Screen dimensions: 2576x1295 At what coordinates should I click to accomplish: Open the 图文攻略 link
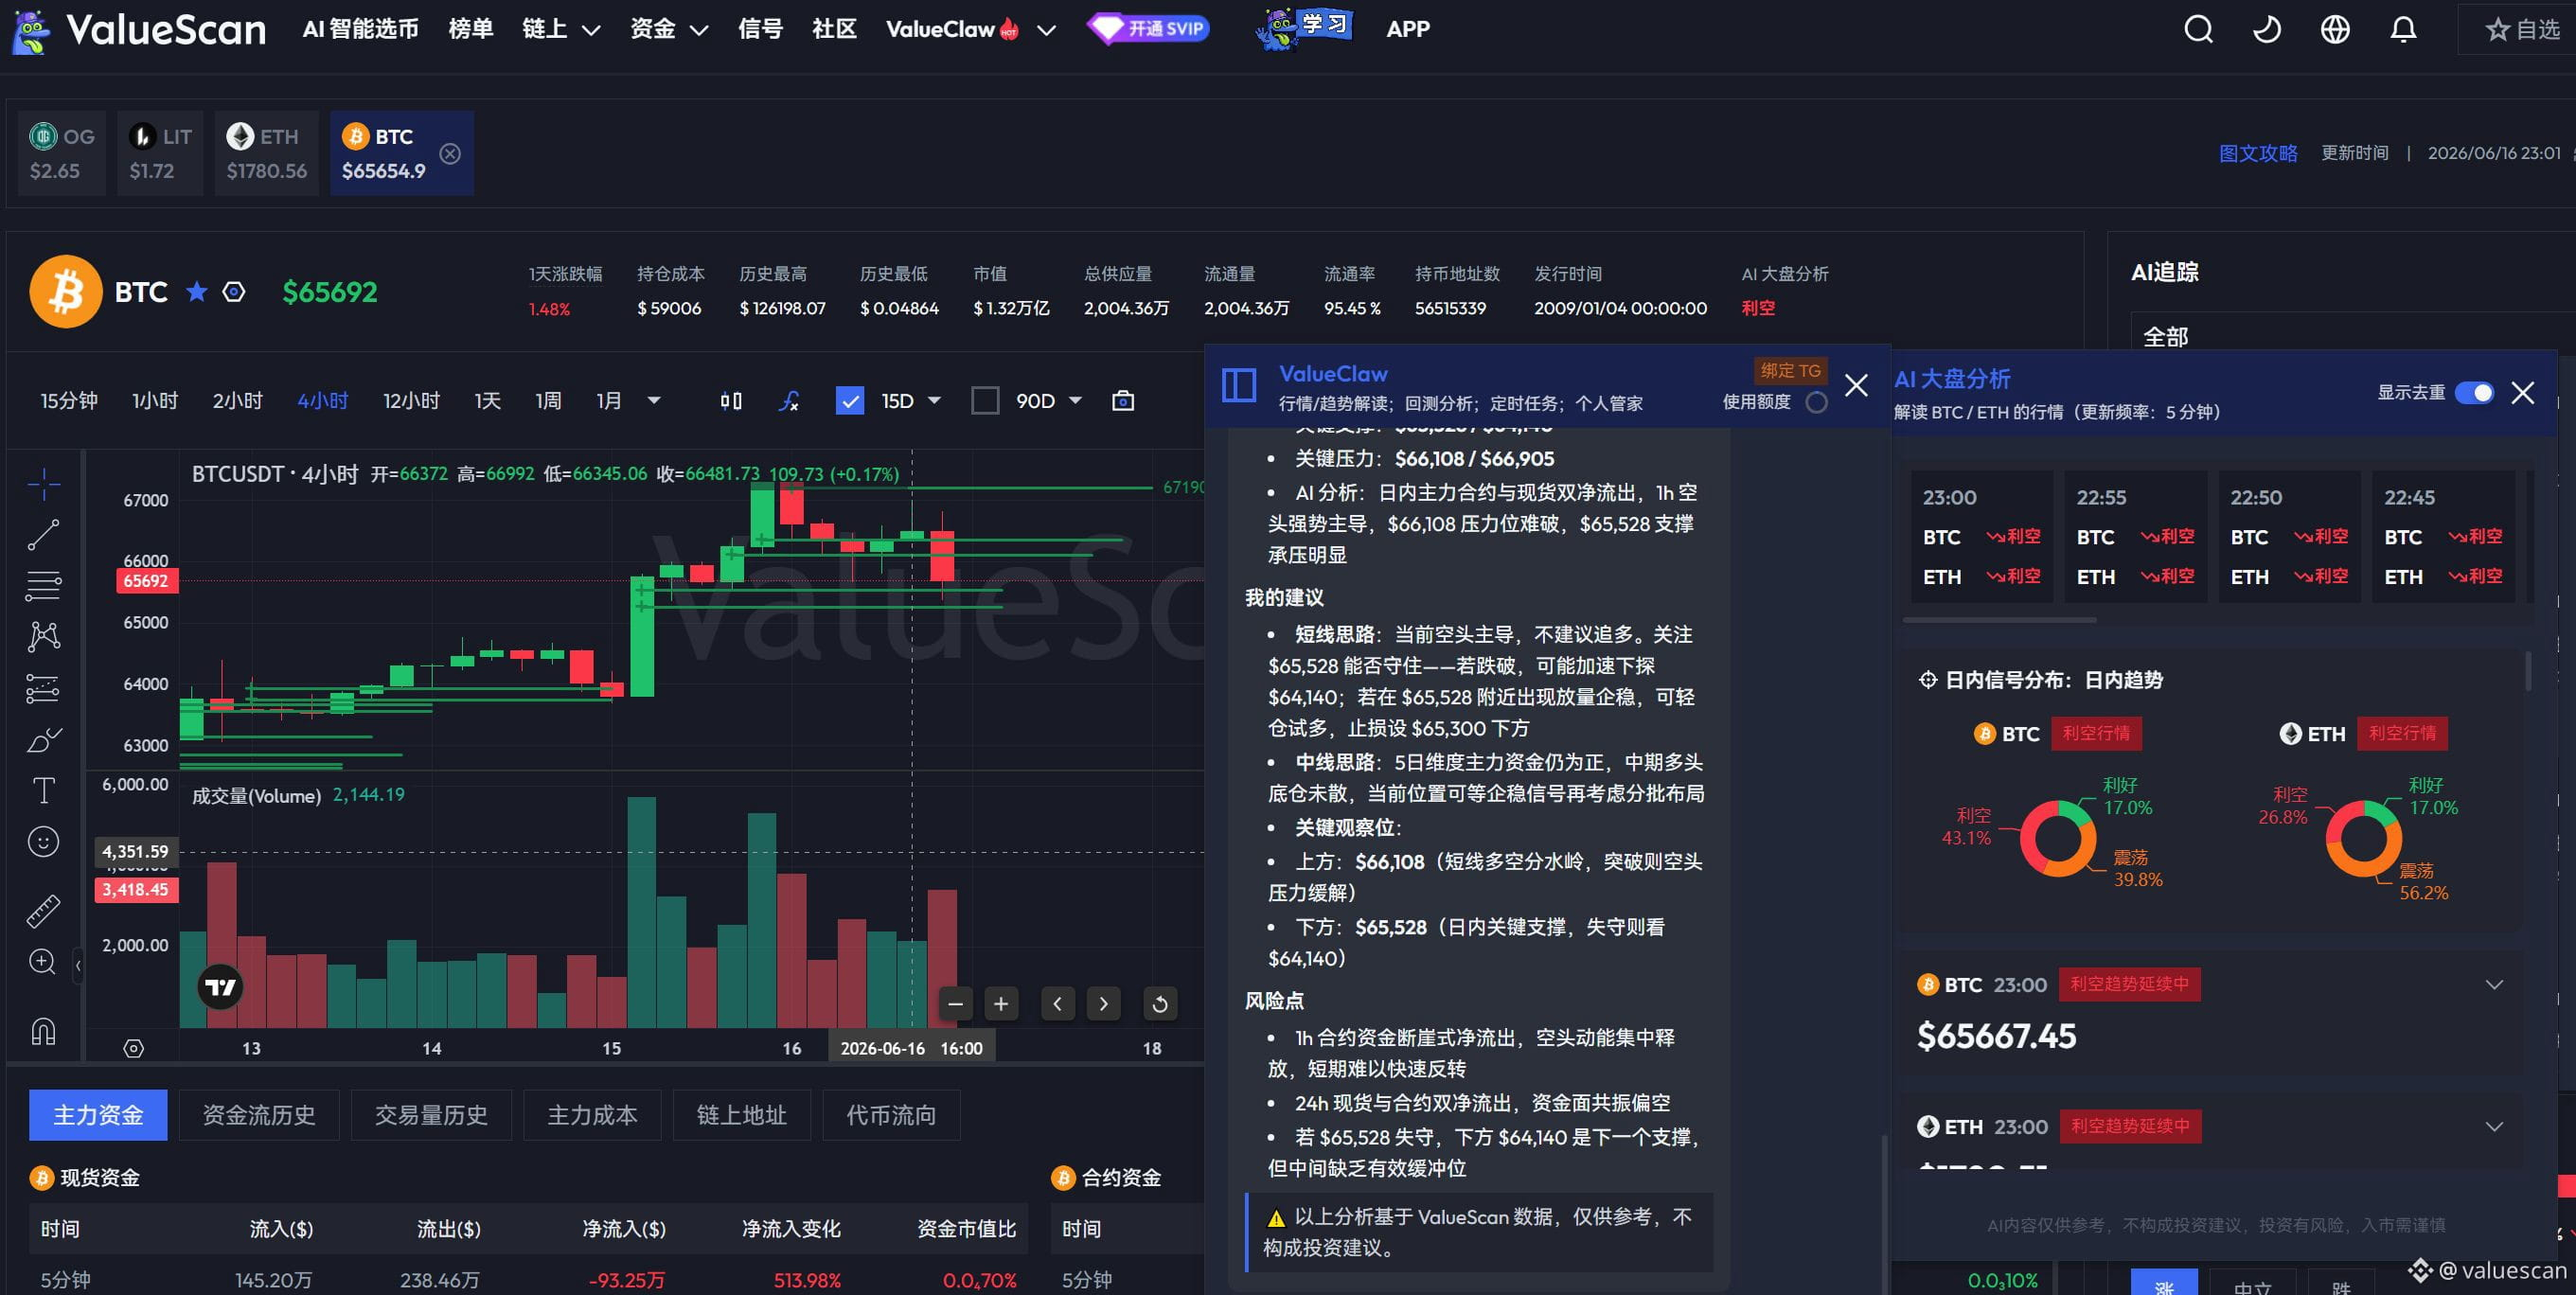click(x=2258, y=153)
